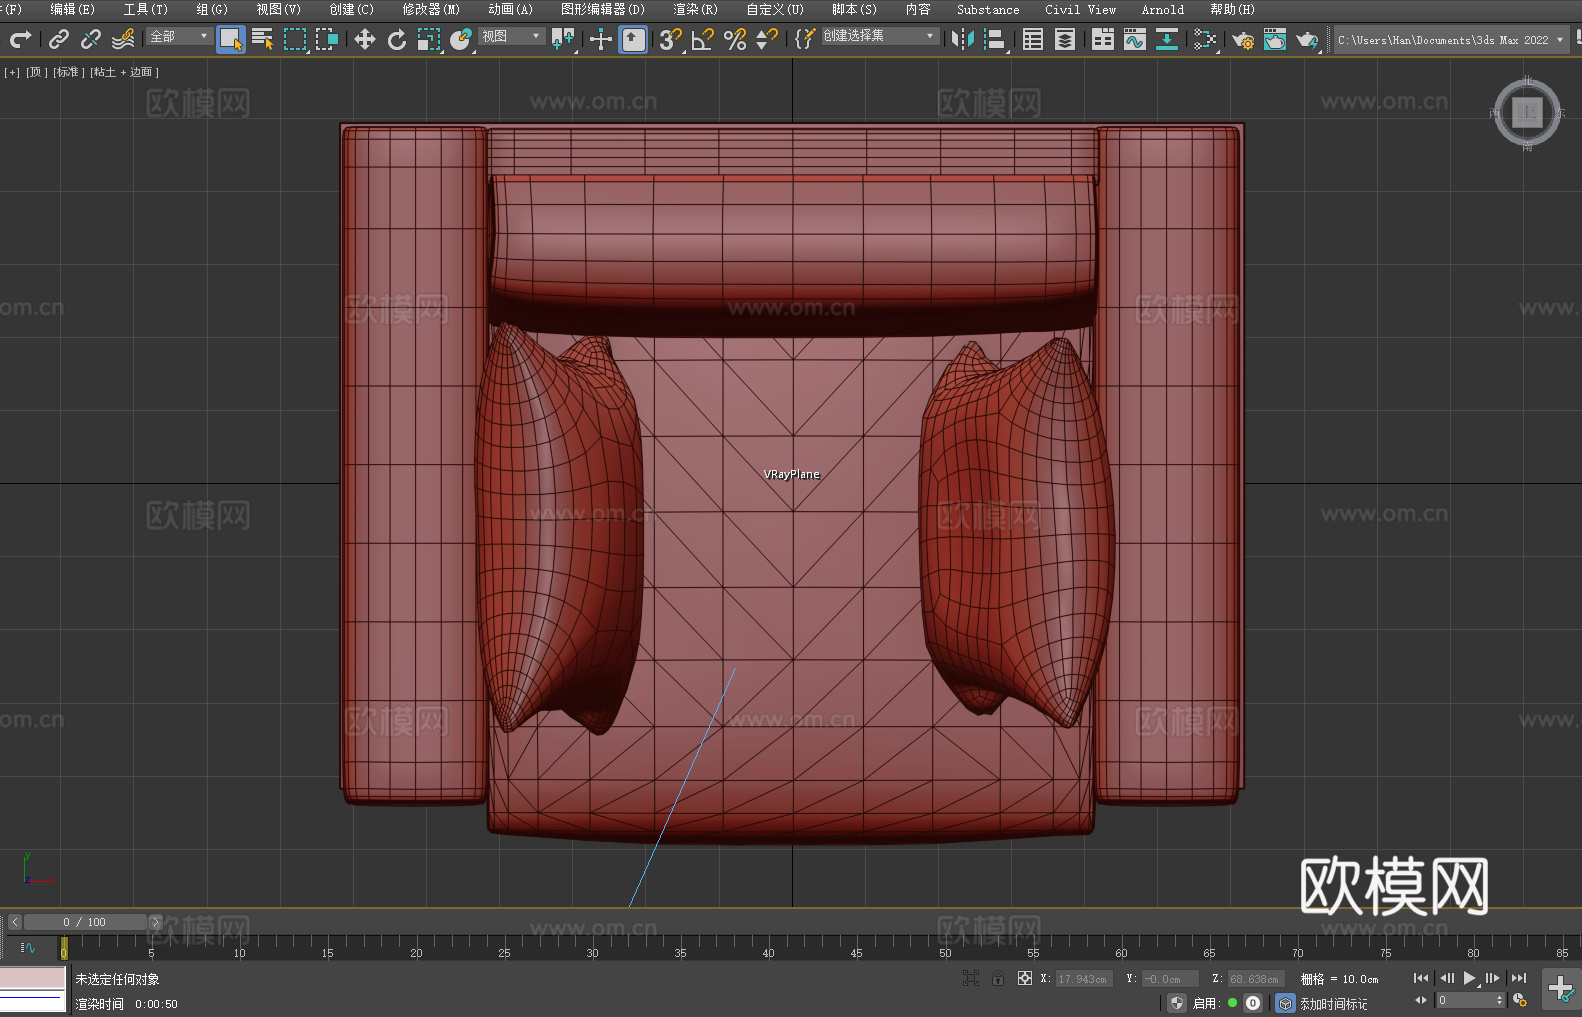
Task: Select the Move tool
Action: 365,39
